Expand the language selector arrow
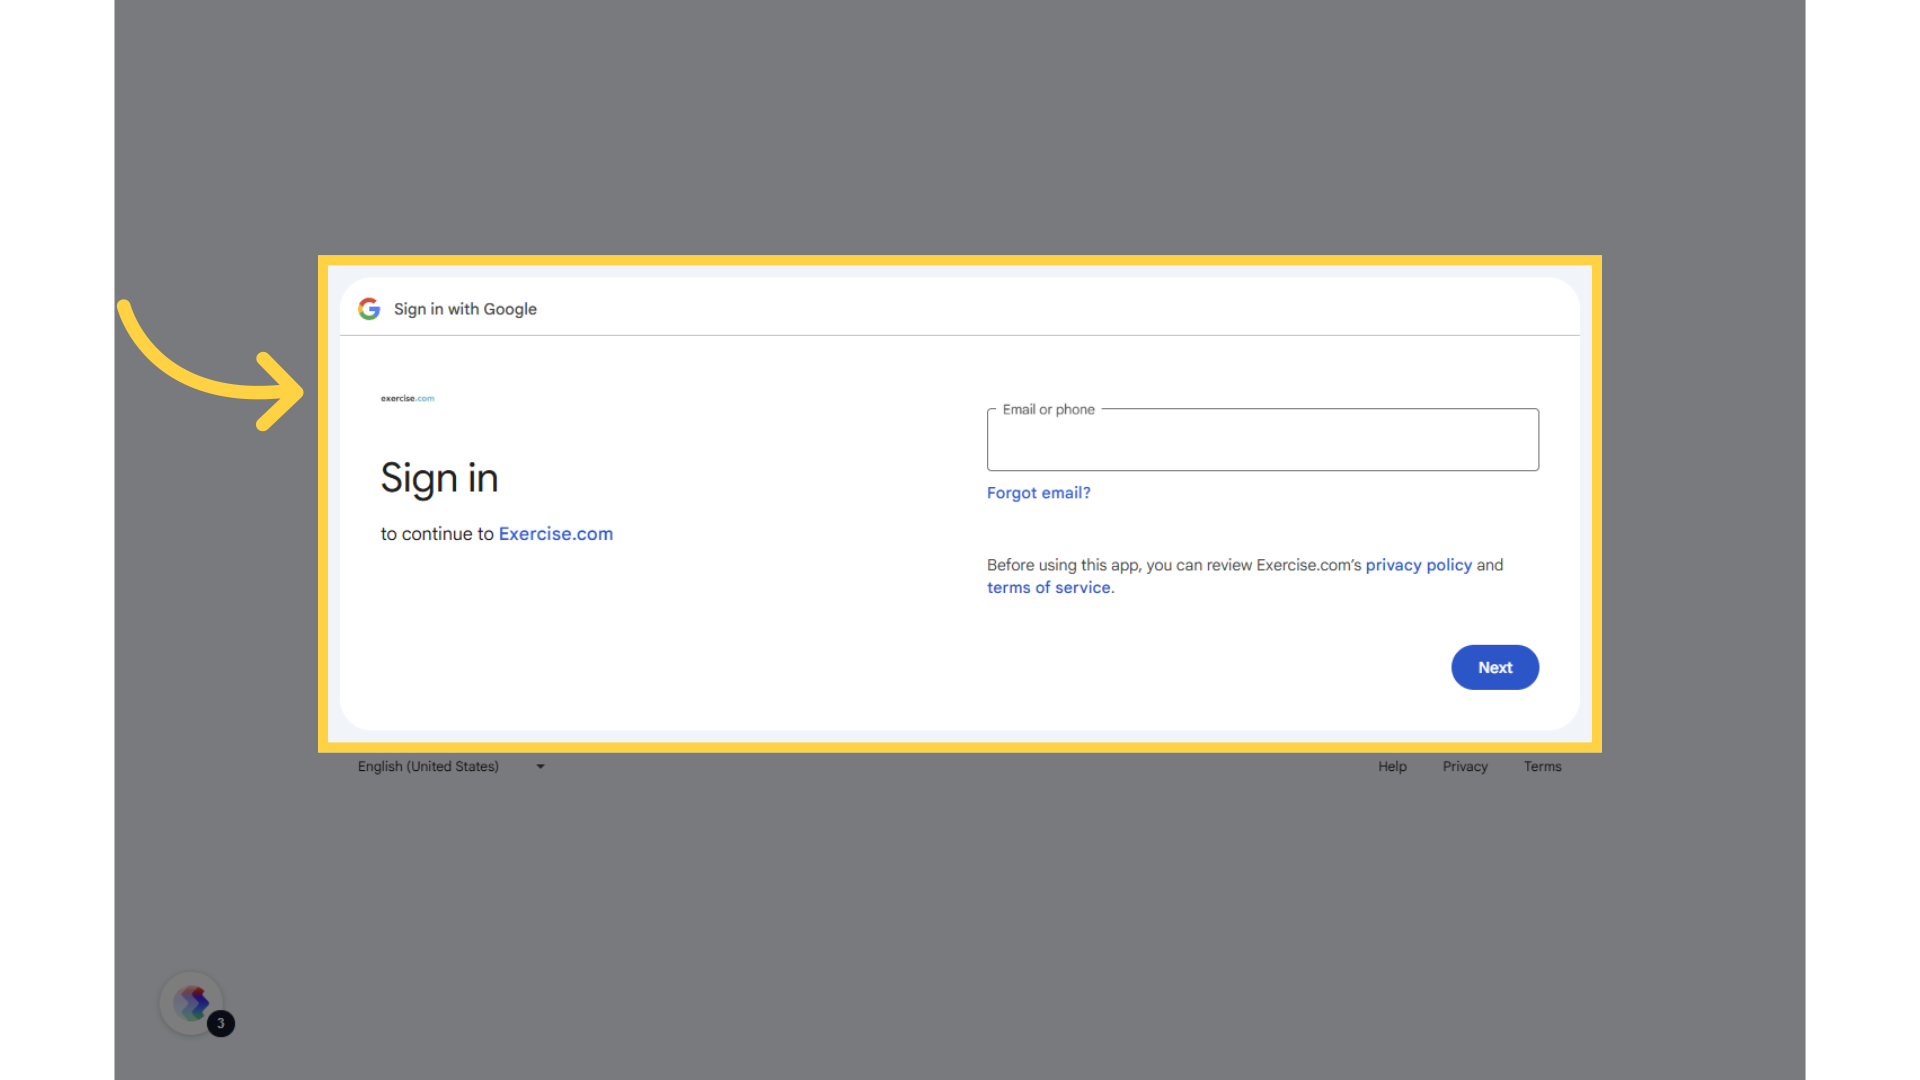 pyautogui.click(x=540, y=767)
